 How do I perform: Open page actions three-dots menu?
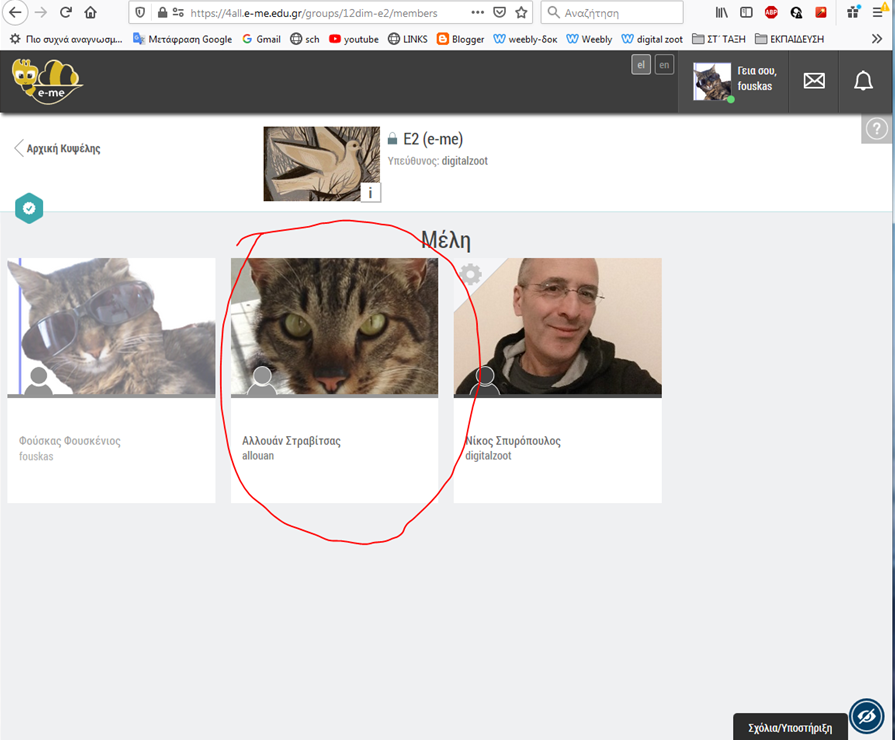pos(478,13)
